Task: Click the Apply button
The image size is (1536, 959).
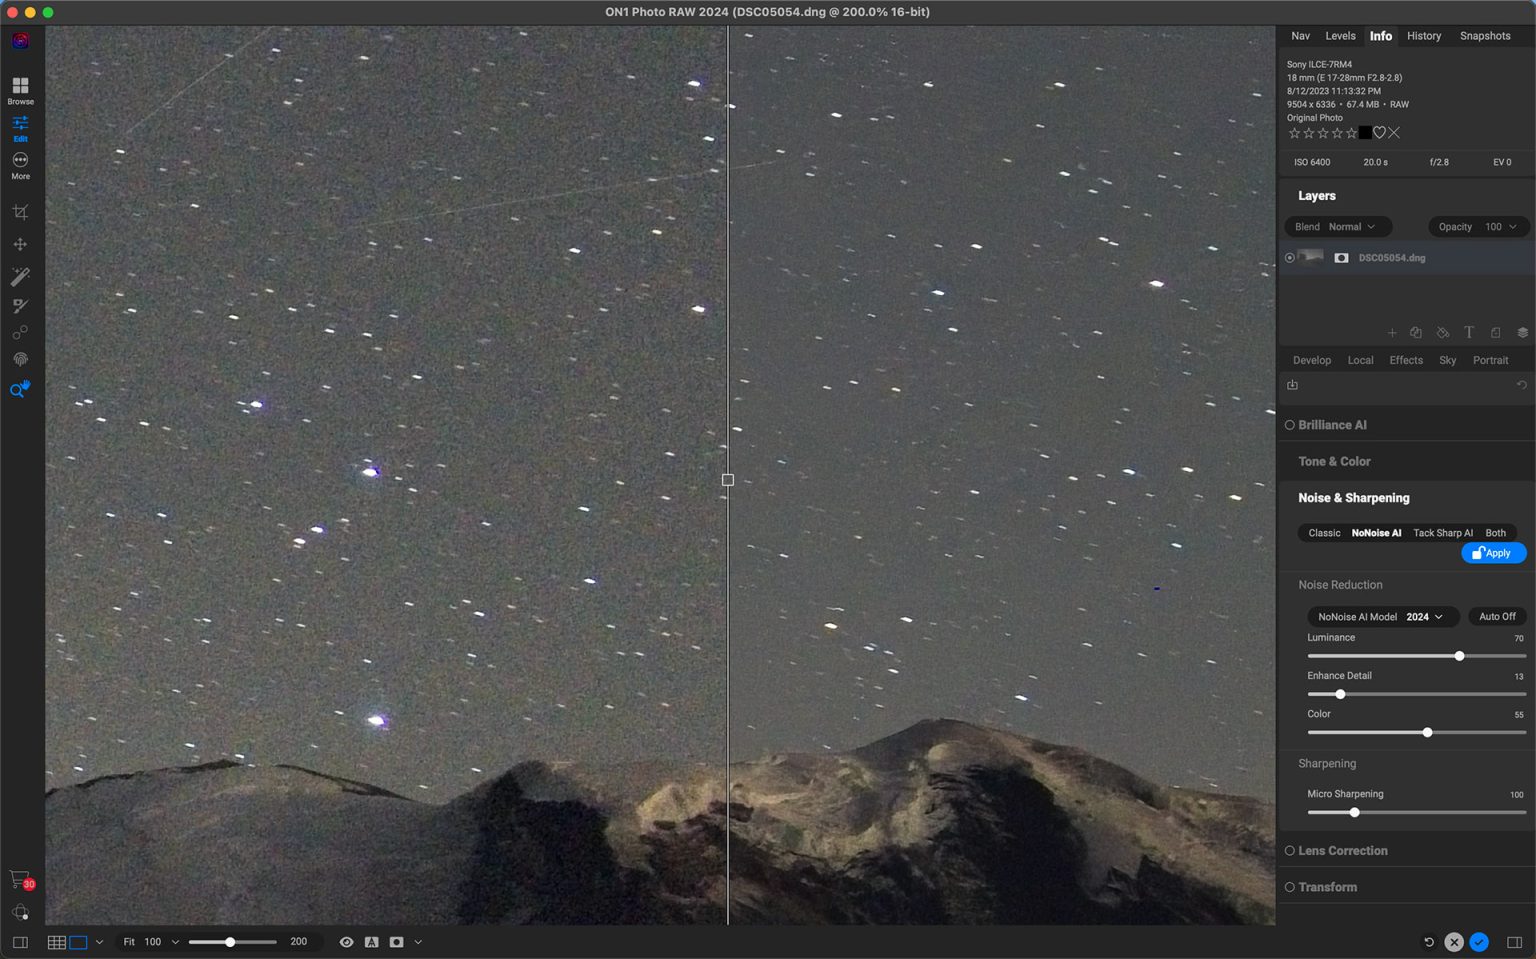Action: (1493, 552)
